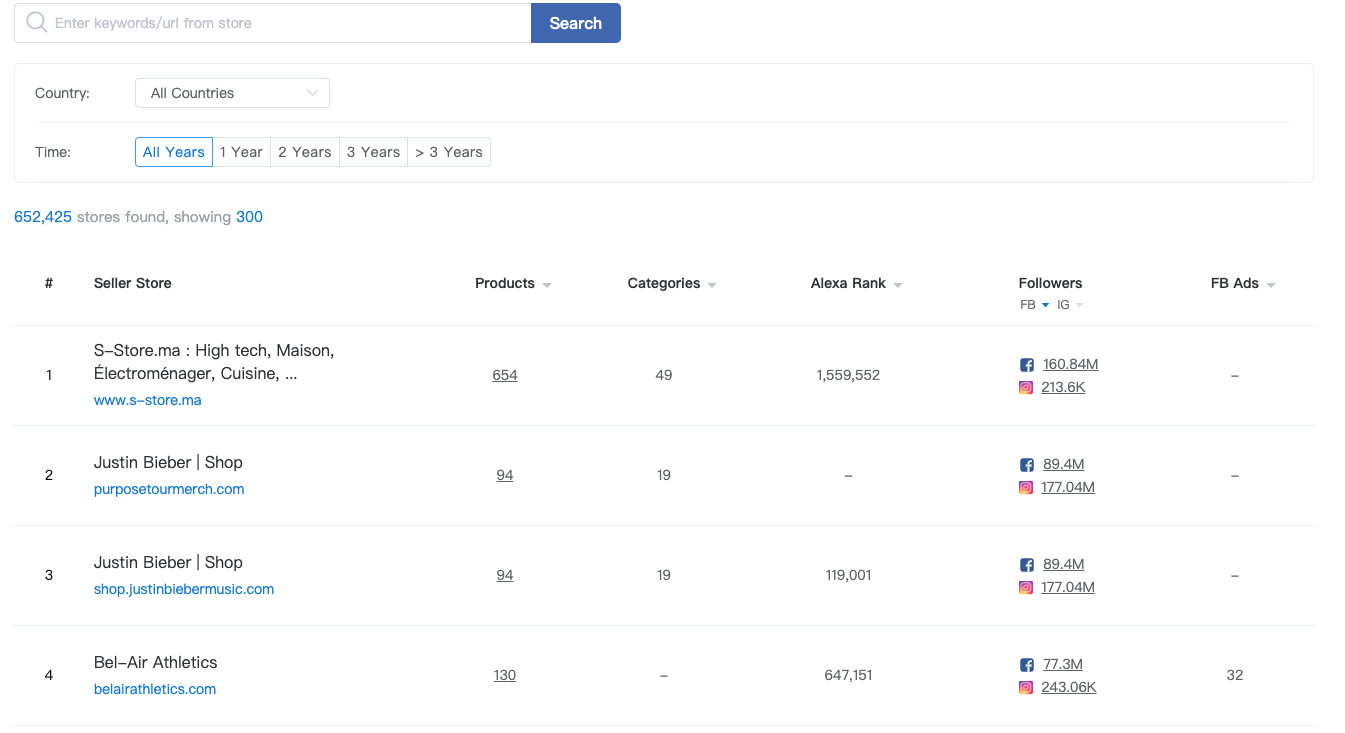
Task: Sort by the Products column arrow
Action: click(547, 285)
